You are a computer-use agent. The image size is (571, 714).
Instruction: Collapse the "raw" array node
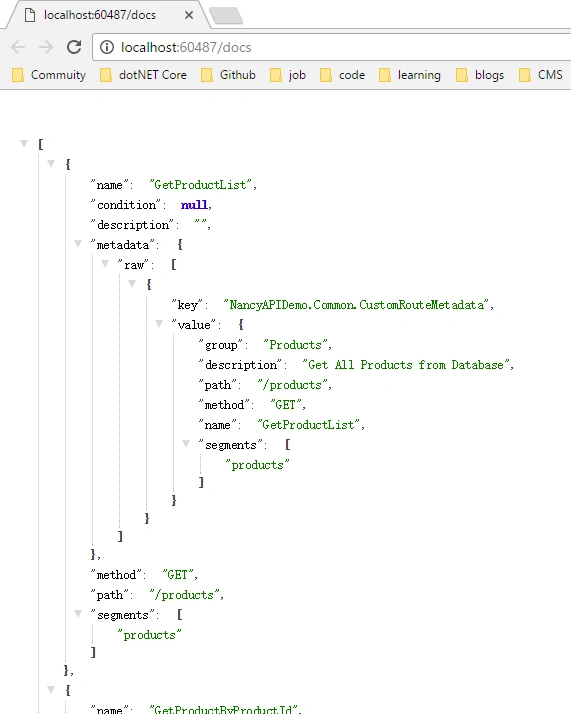coord(105,264)
